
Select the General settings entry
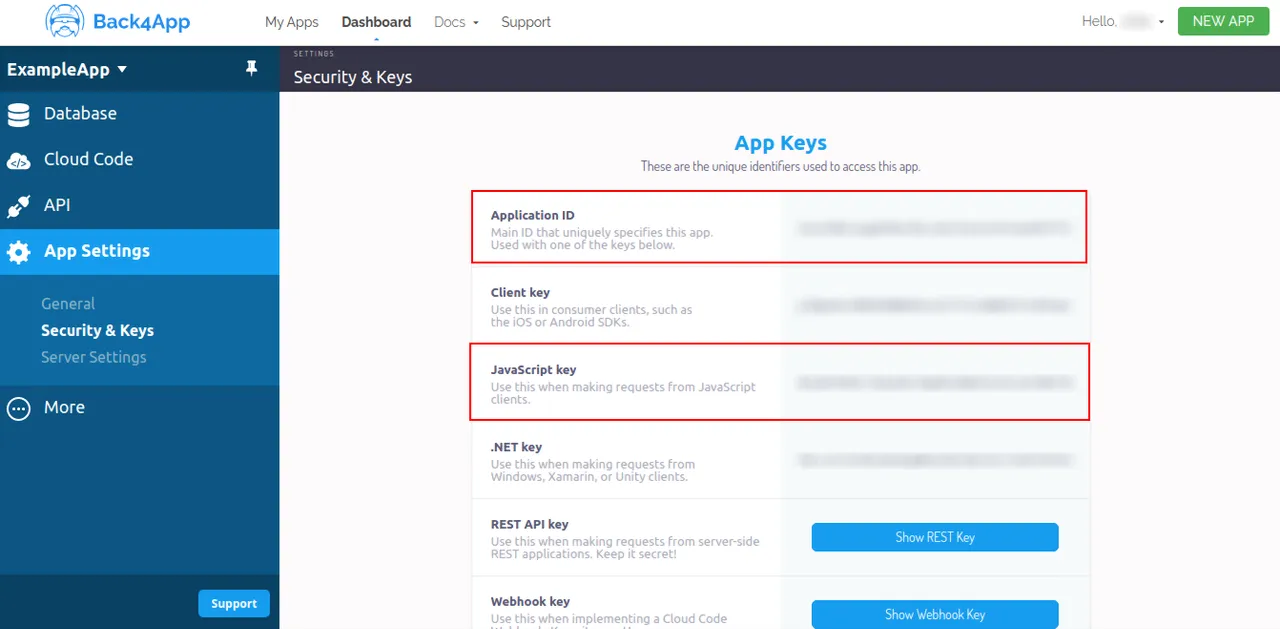pyautogui.click(x=68, y=303)
